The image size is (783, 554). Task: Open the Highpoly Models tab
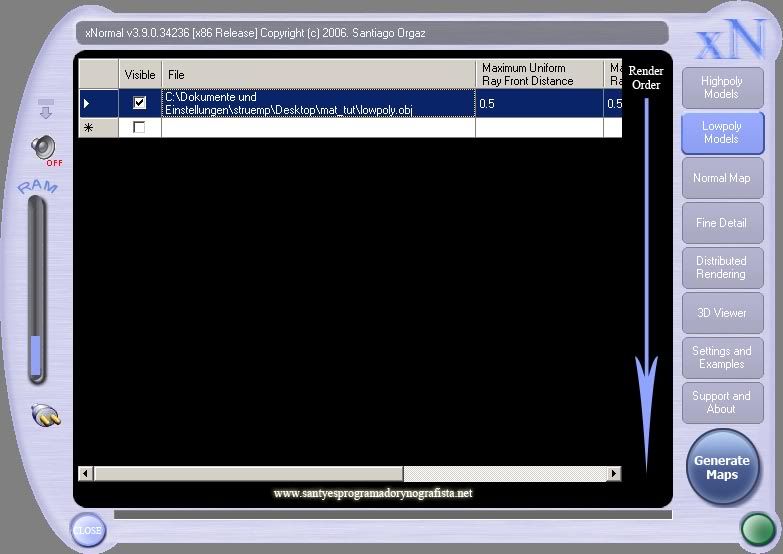coord(722,87)
